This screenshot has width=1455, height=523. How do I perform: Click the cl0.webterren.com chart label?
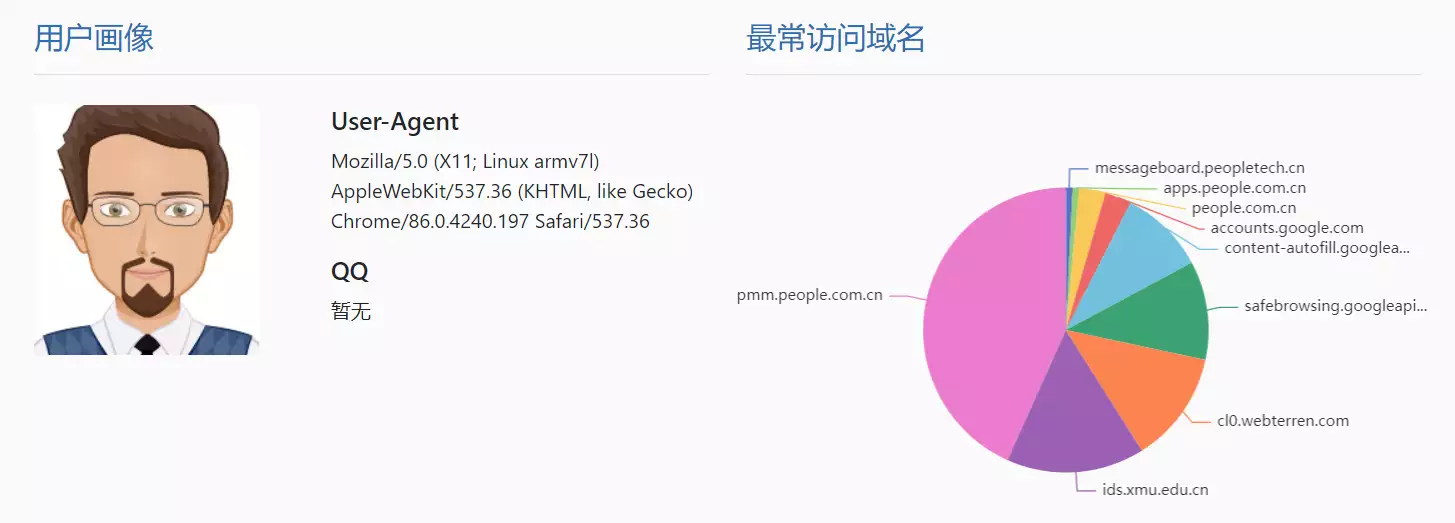tap(1283, 421)
